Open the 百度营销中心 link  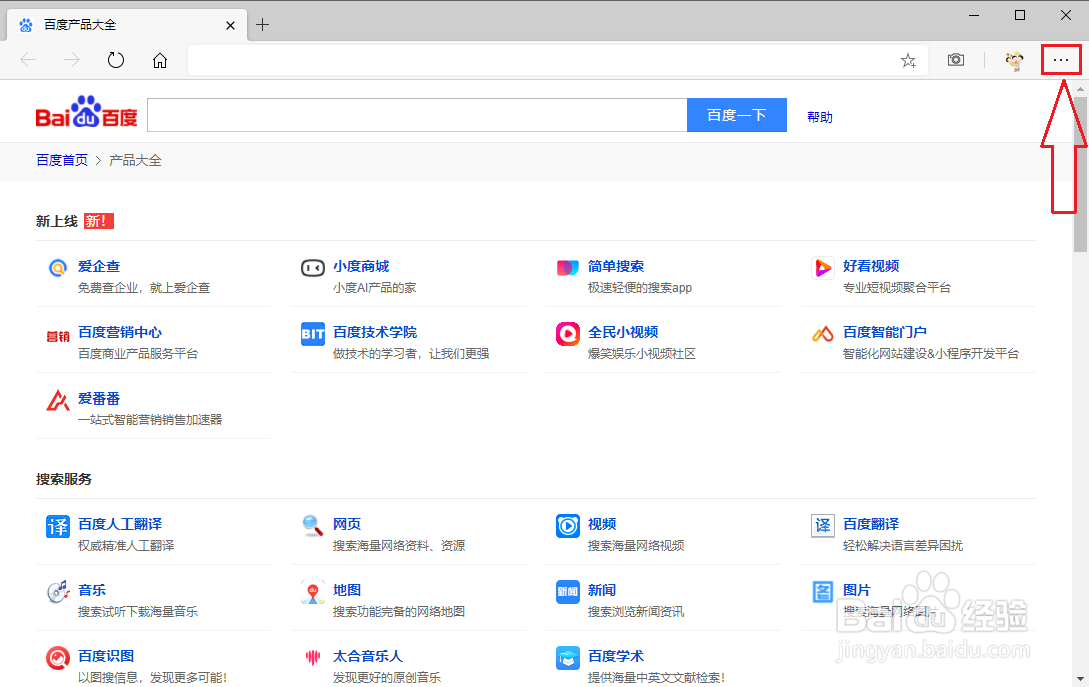point(120,332)
